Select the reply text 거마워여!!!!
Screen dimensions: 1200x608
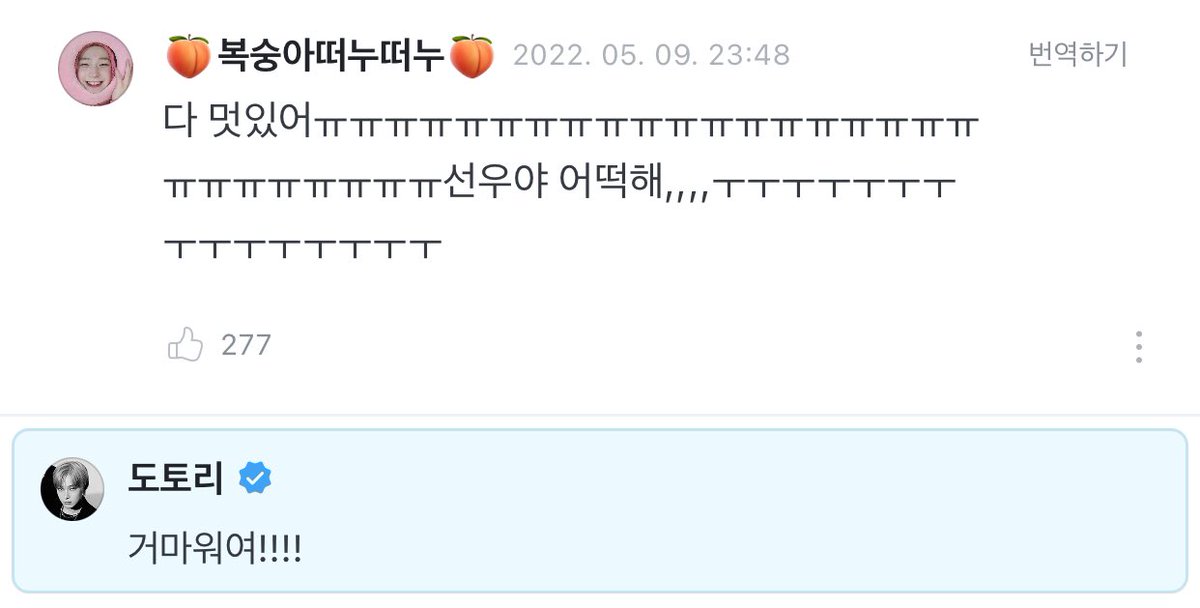point(214,548)
